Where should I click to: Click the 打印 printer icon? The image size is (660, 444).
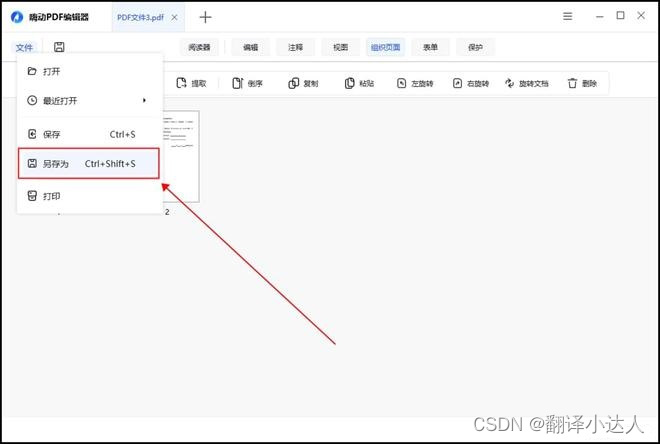[32, 196]
